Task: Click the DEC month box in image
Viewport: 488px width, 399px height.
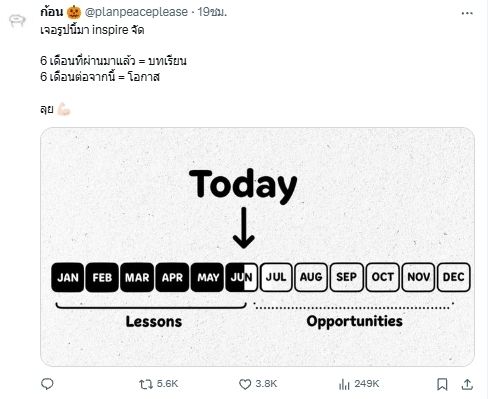Action: point(454,277)
